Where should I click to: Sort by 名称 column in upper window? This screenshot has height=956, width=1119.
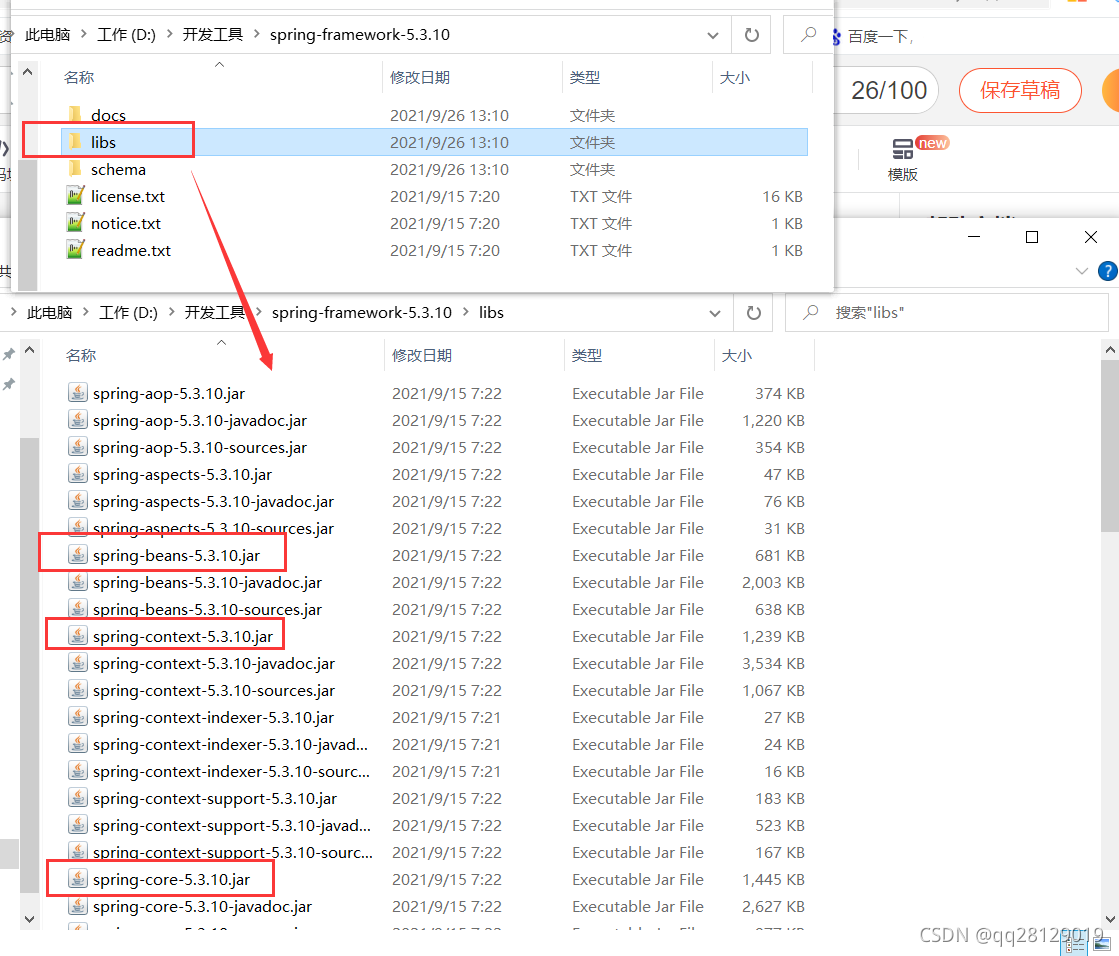click(x=79, y=77)
